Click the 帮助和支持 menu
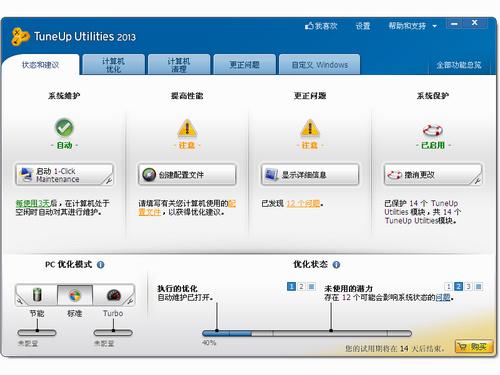 (407, 26)
